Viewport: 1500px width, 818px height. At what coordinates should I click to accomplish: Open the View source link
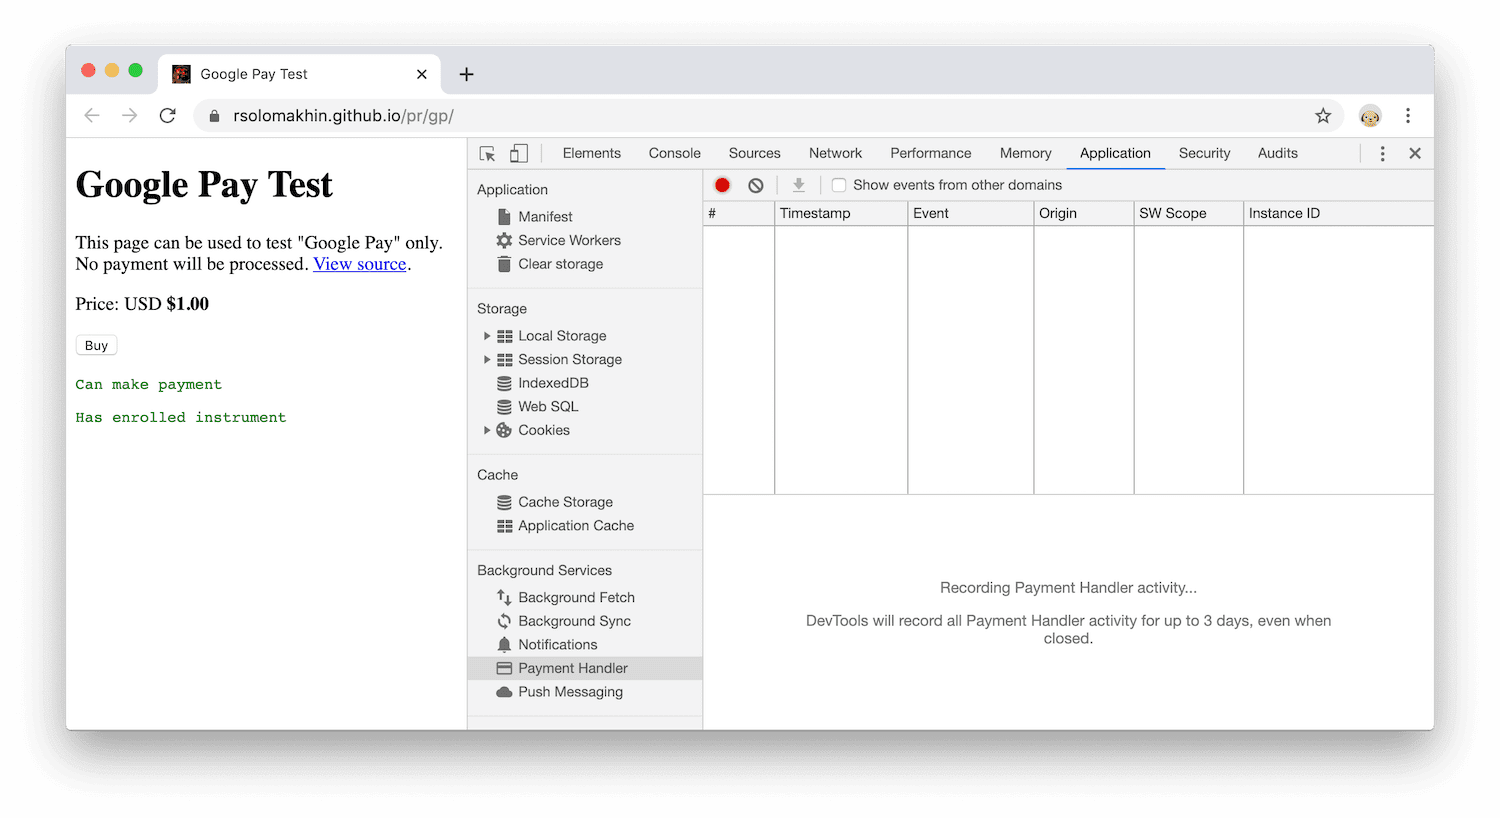[x=358, y=263]
